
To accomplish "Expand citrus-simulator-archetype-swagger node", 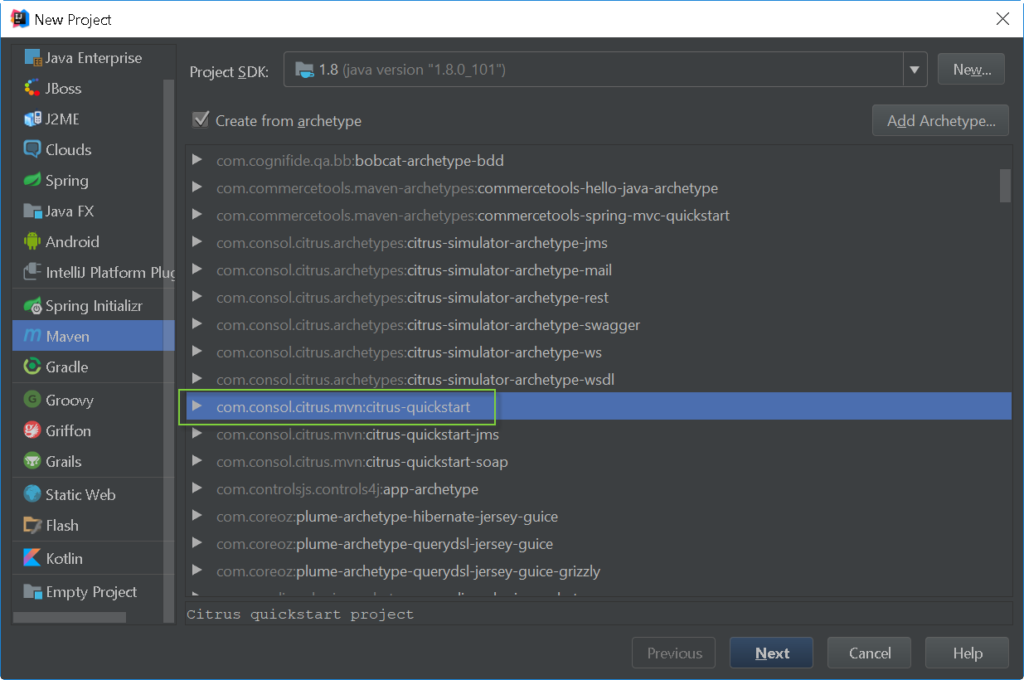I will 197,324.
